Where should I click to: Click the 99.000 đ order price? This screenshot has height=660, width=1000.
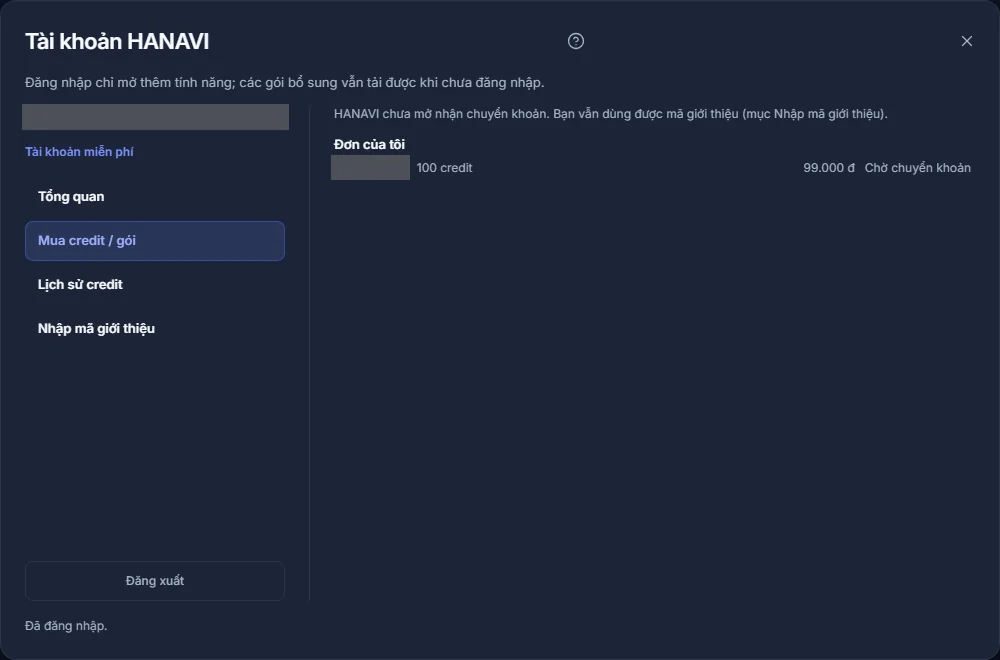[x=828, y=168]
